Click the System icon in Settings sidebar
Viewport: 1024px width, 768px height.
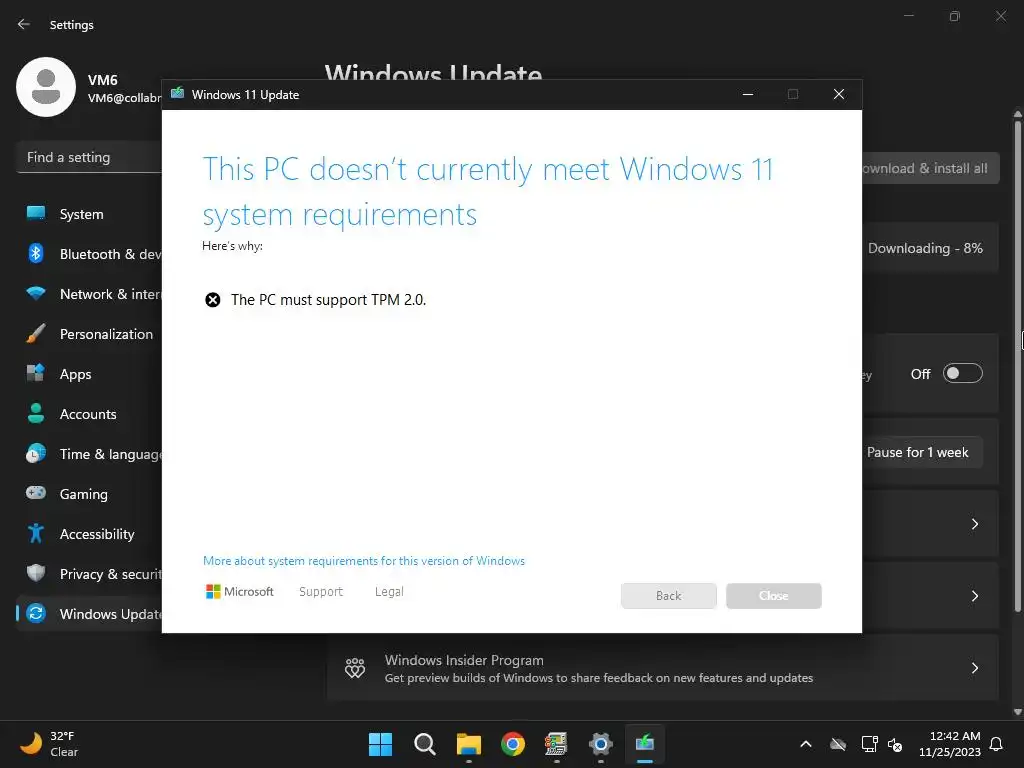coord(36,214)
